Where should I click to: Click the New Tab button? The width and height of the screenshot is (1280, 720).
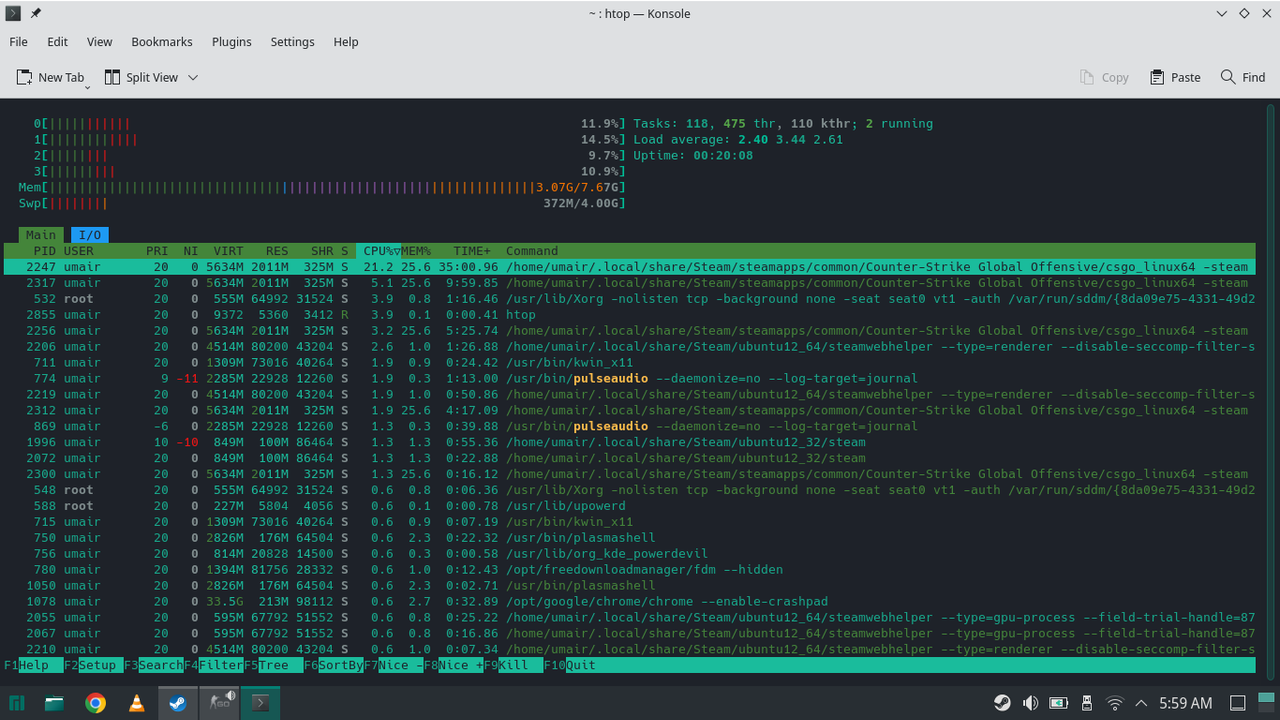(50, 77)
